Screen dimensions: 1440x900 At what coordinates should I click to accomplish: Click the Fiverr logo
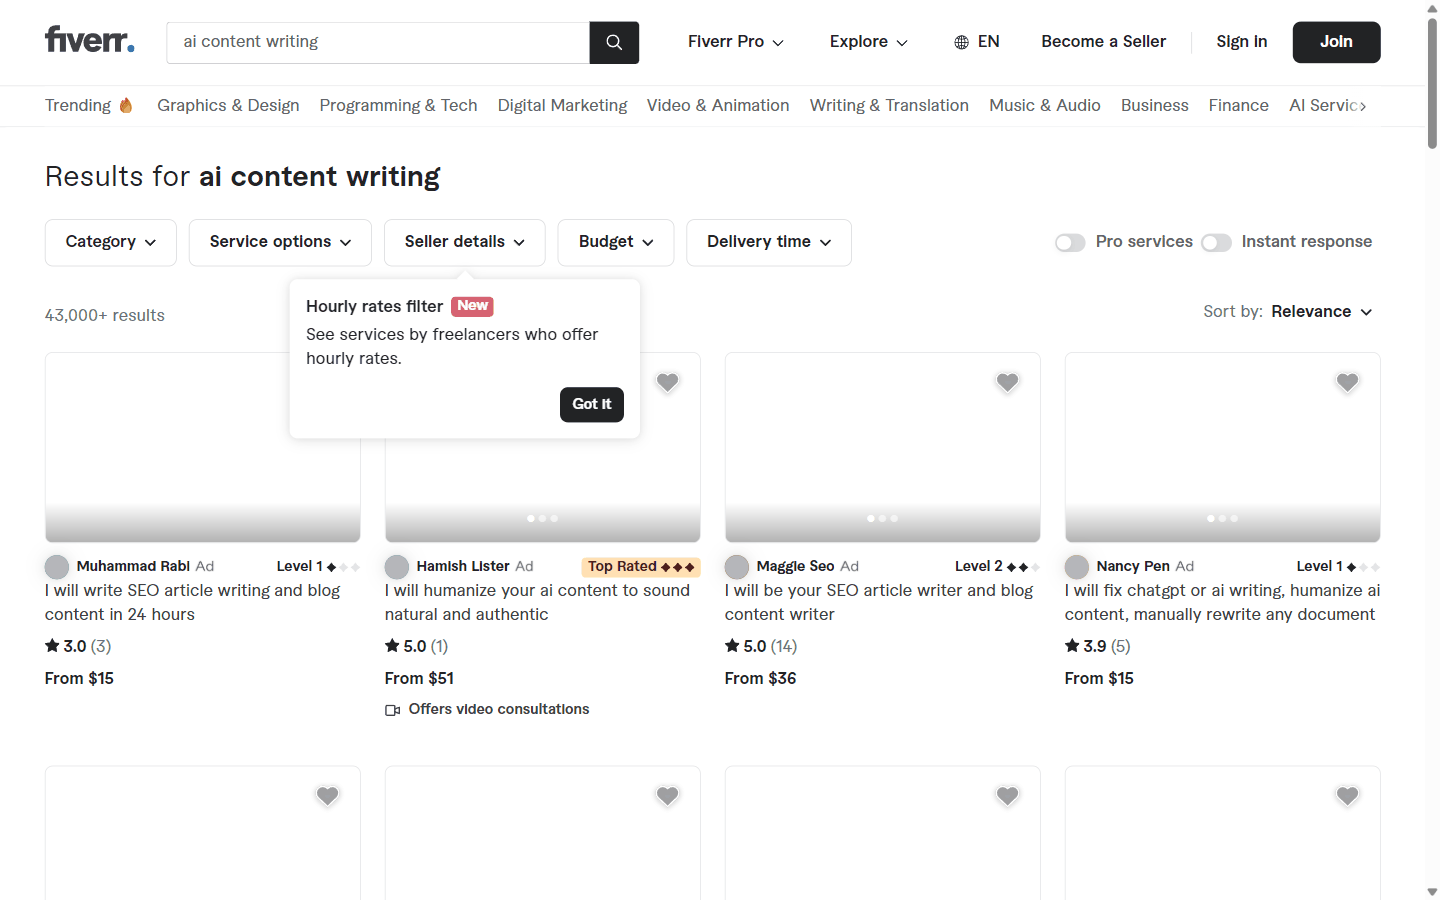point(90,40)
